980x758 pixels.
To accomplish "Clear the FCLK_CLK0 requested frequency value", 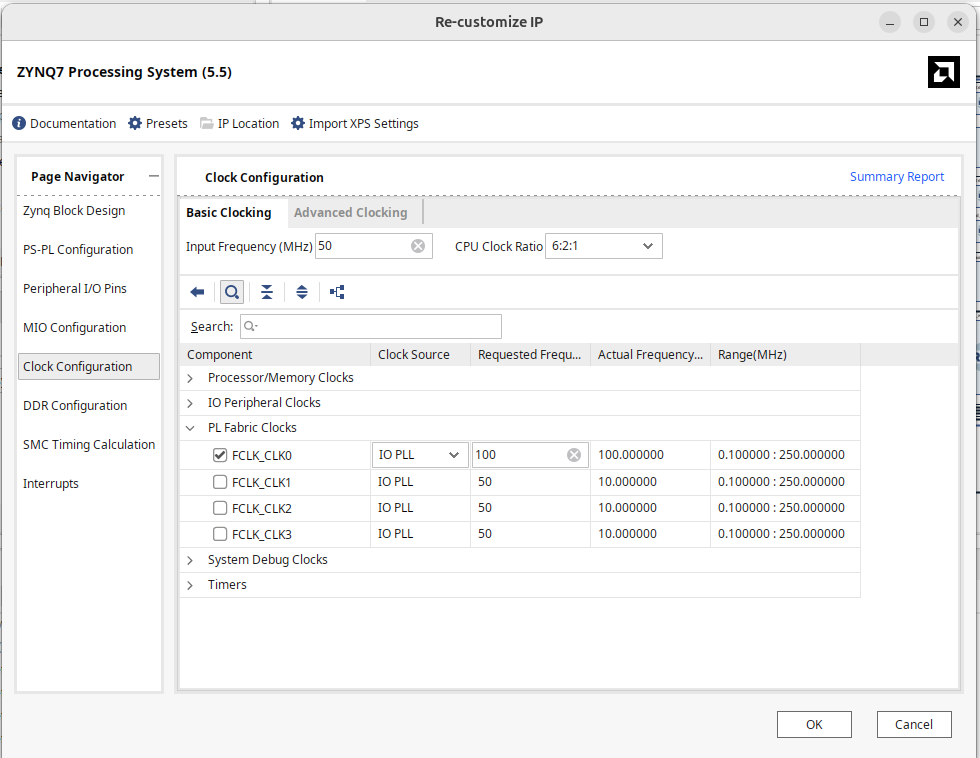I will pyautogui.click(x=574, y=455).
